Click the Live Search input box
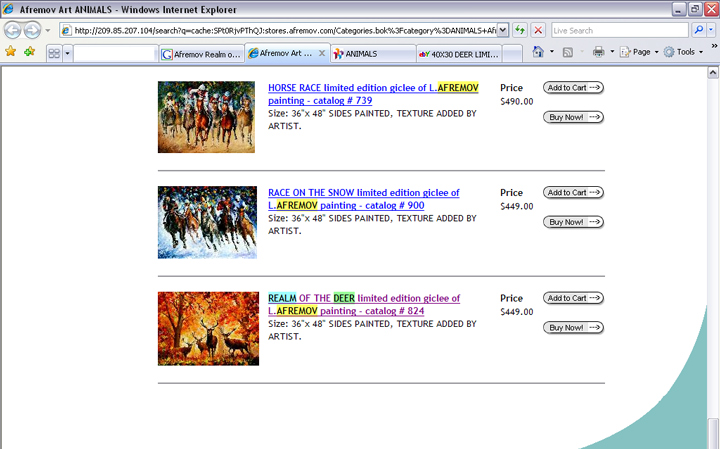This screenshot has height=449, width=720. click(619, 31)
